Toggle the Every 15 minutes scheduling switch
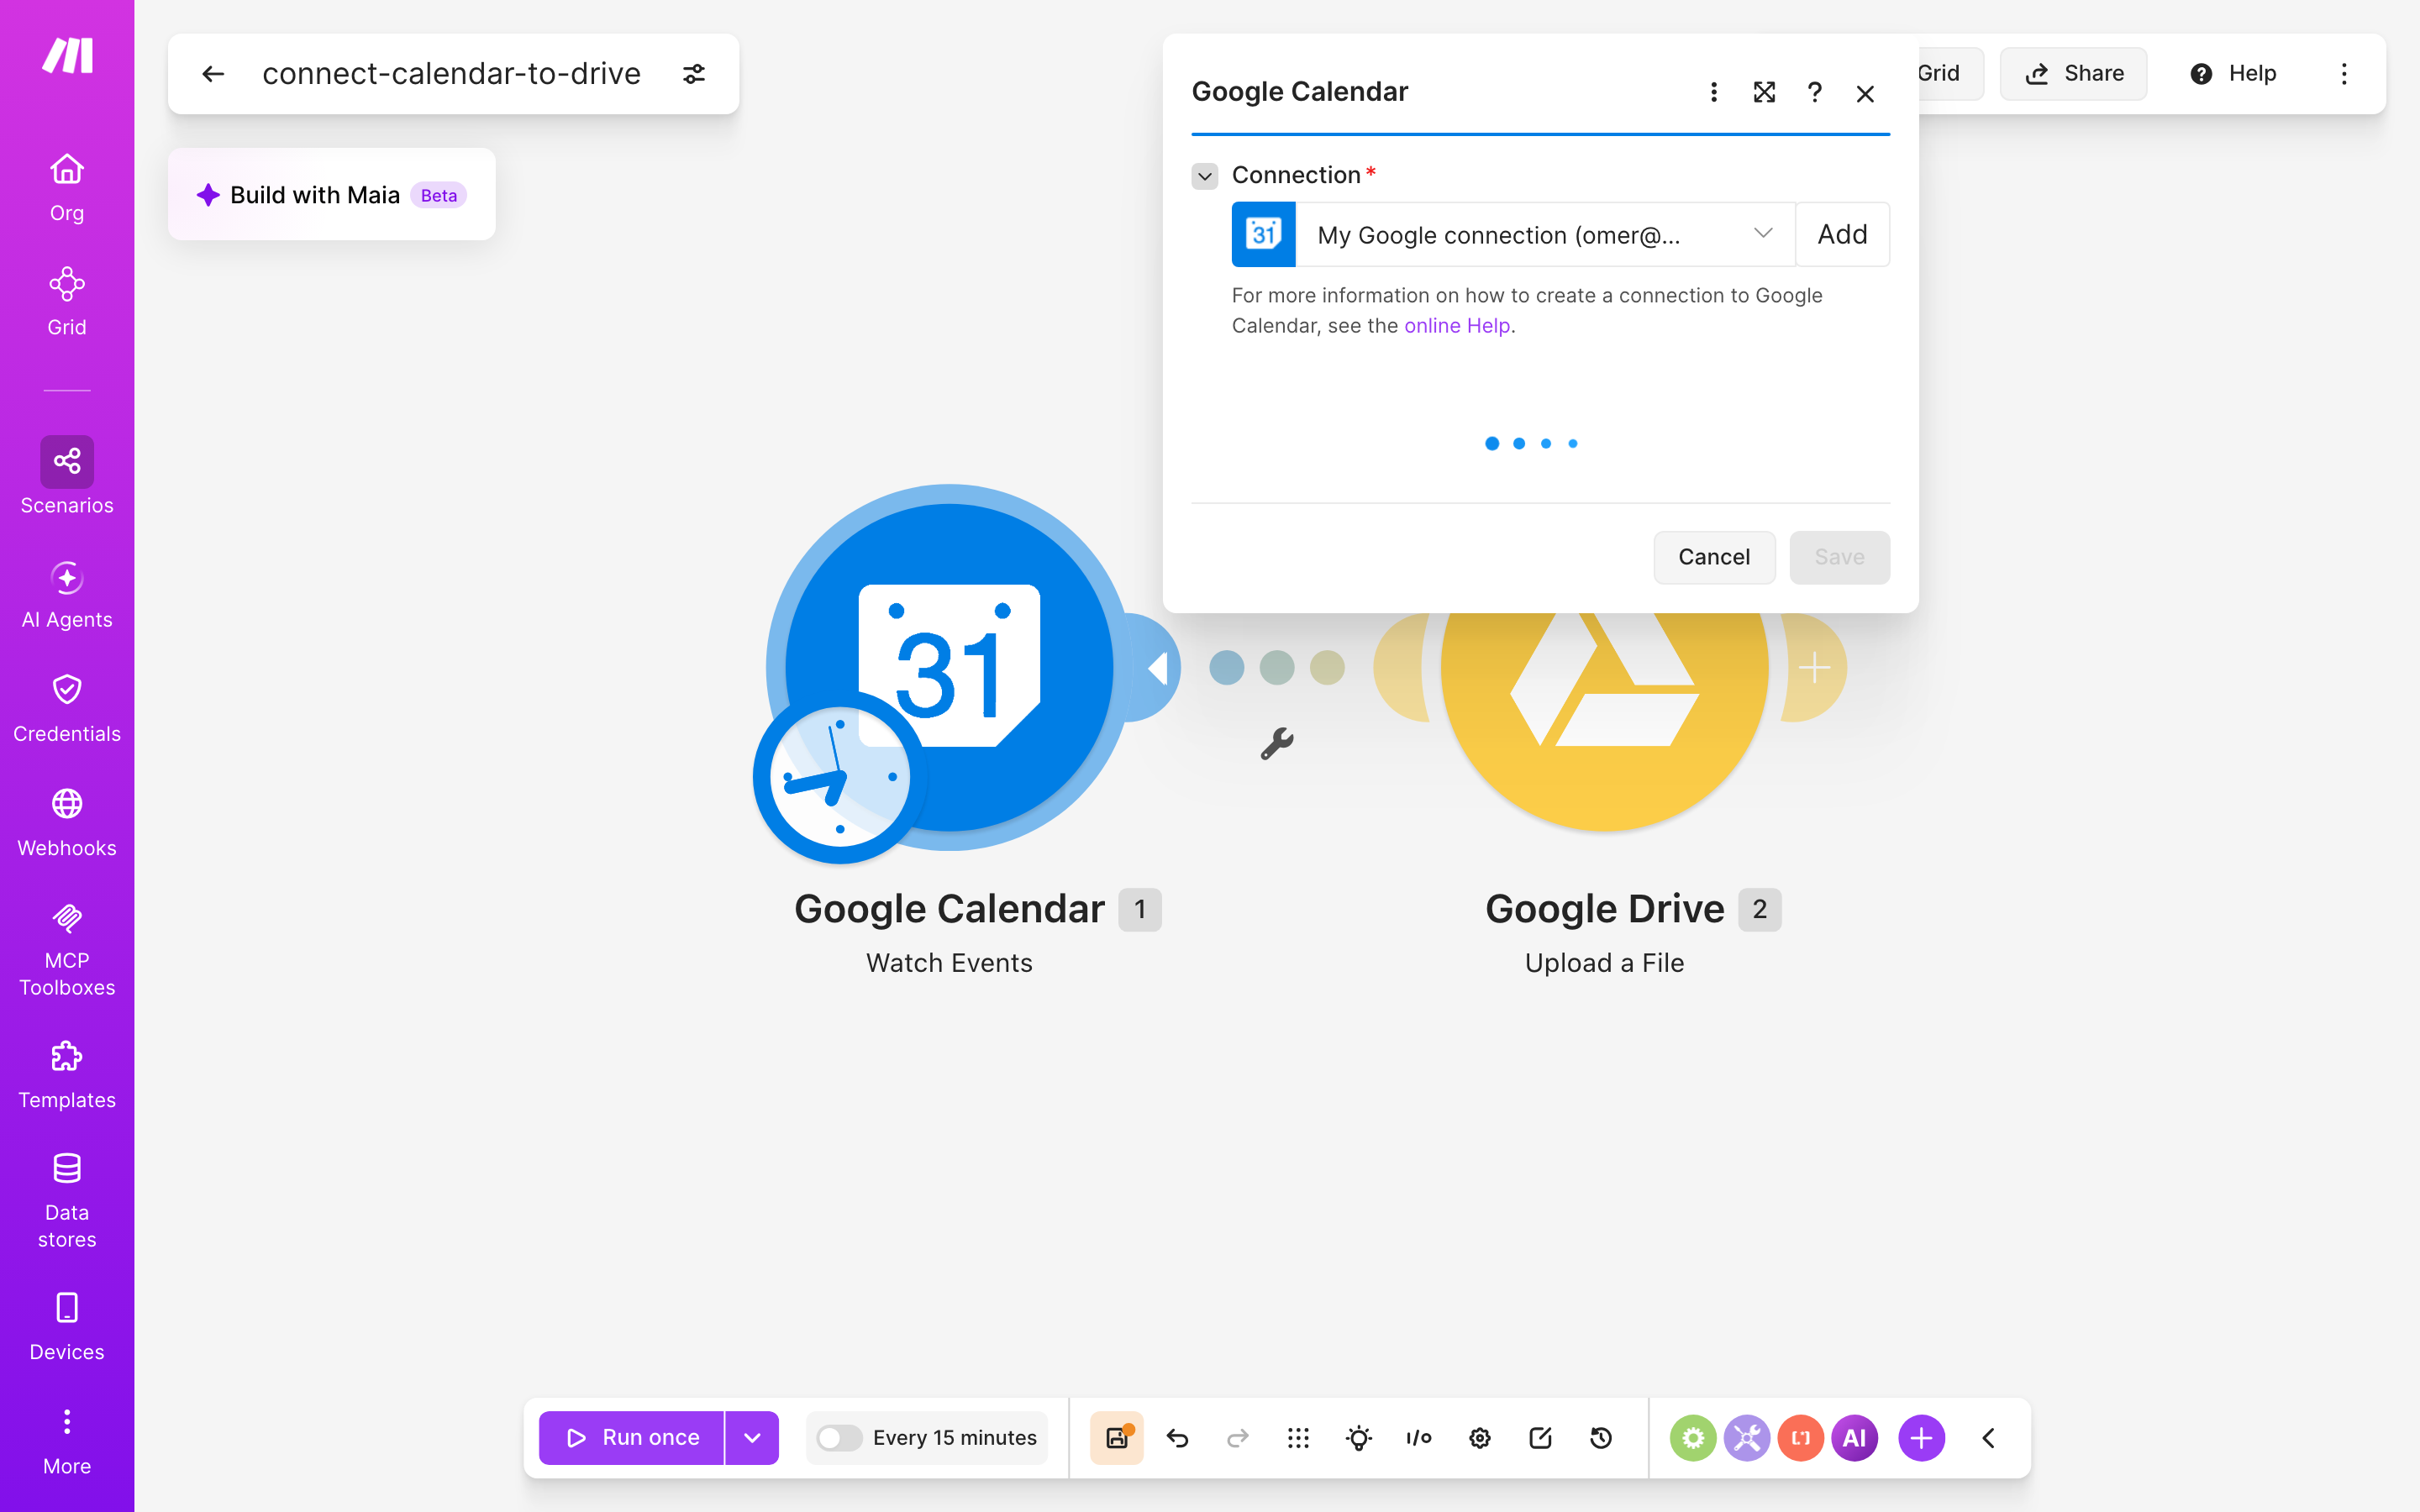 [839, 1437]
